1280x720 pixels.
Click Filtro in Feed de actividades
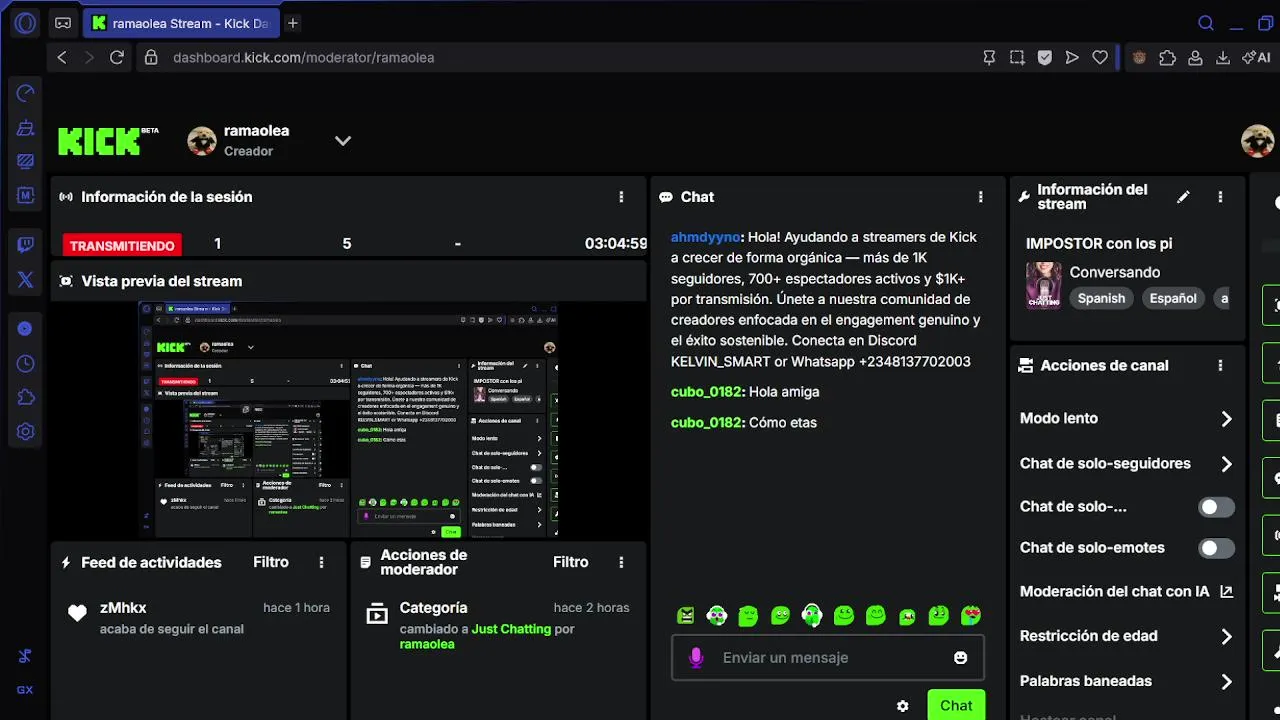click(x=271, y=562)
